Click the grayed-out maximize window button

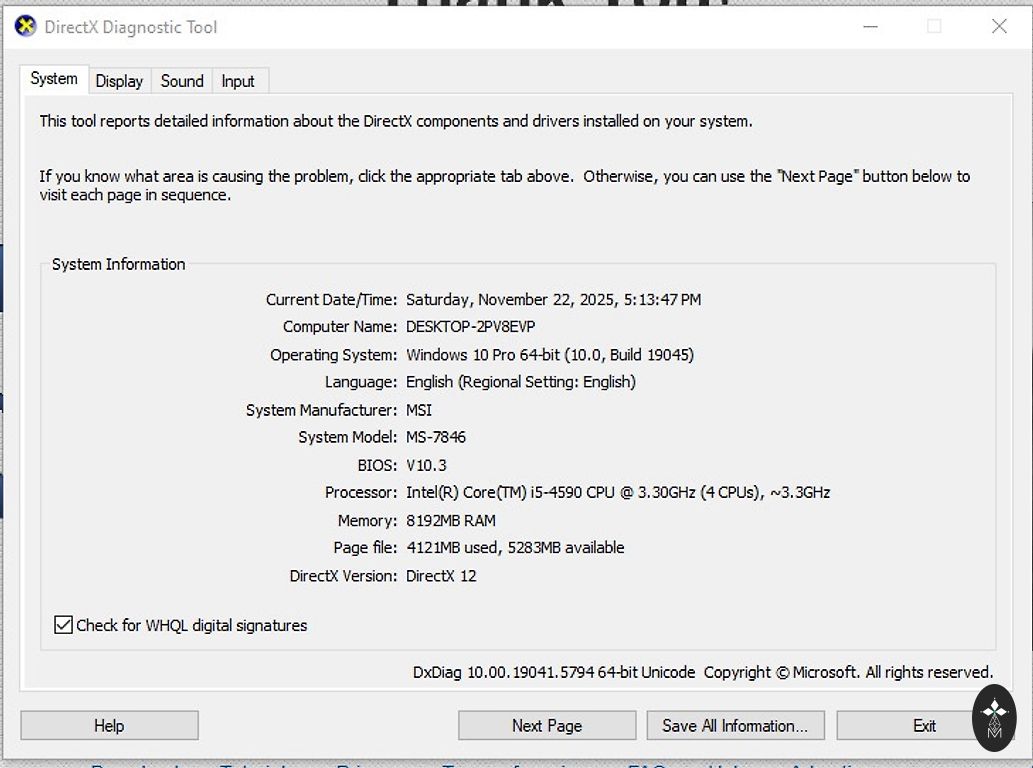[x=934, y=27]
